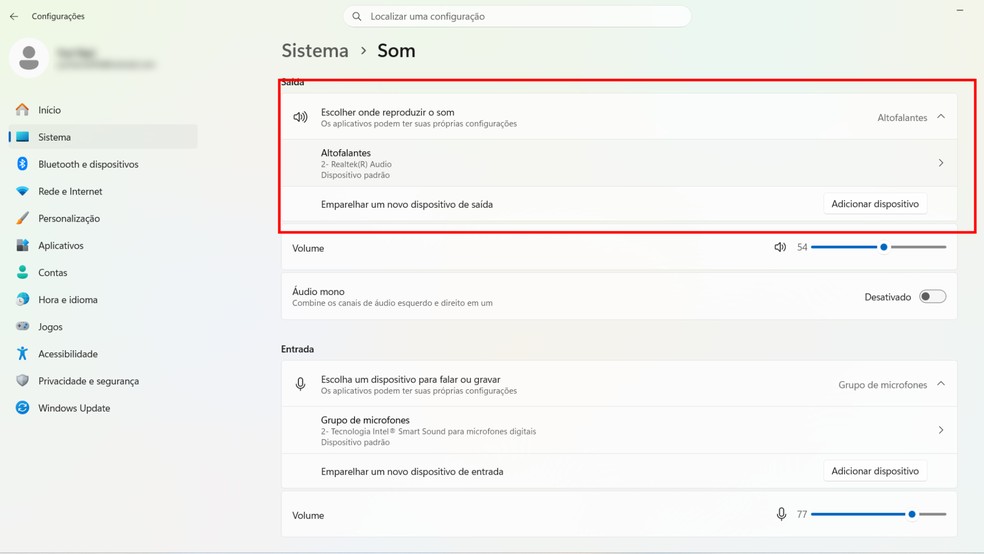This screenshot has width=984, height=554.
Task: Open Hora e idioma settings
Action: [x=104, y=299]
